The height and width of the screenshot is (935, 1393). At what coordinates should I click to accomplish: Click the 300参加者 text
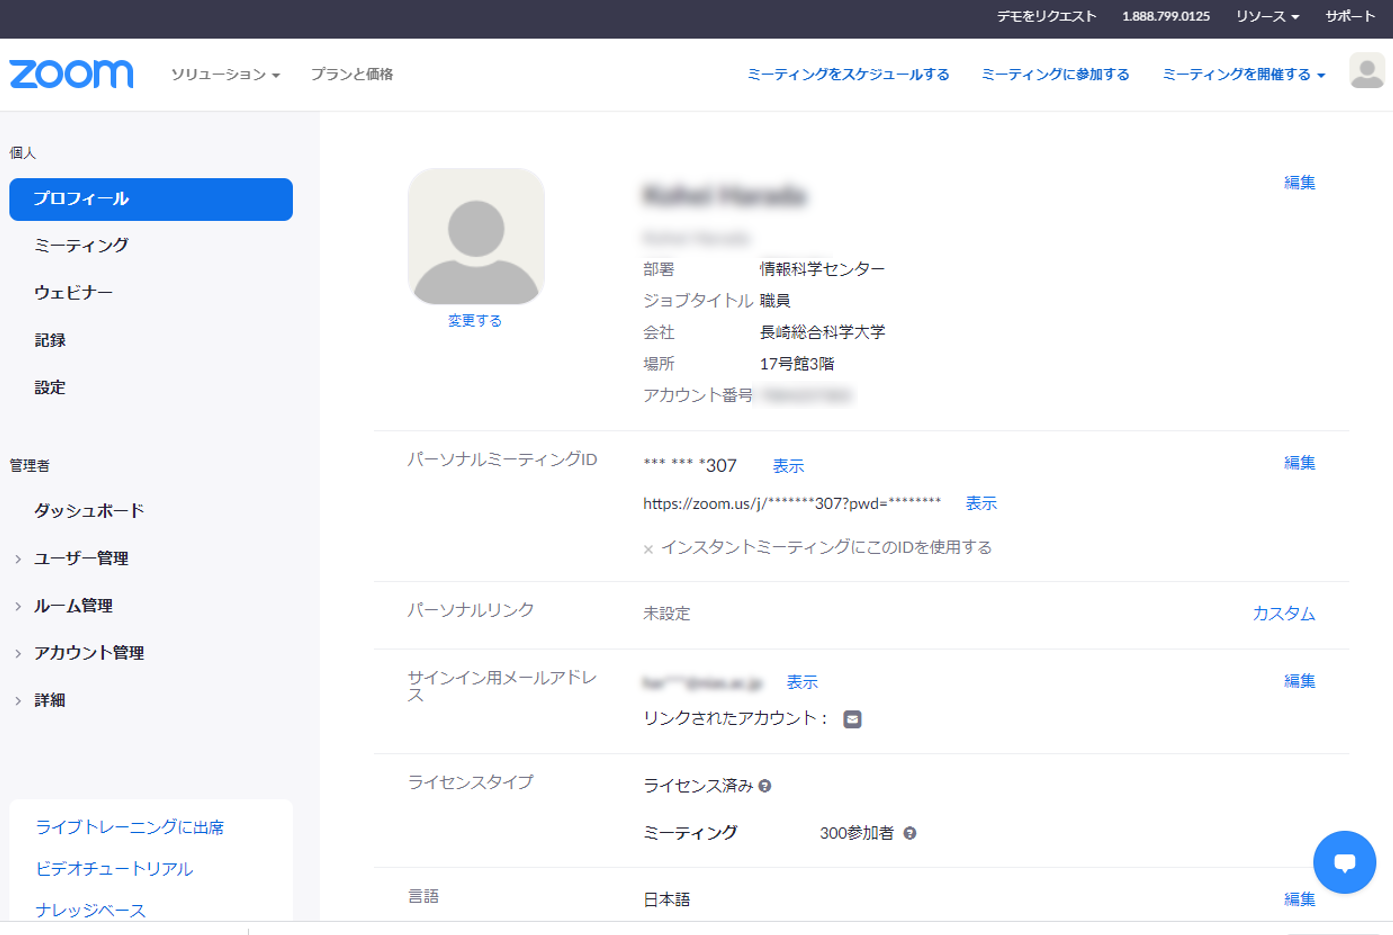tap(857, 833)
